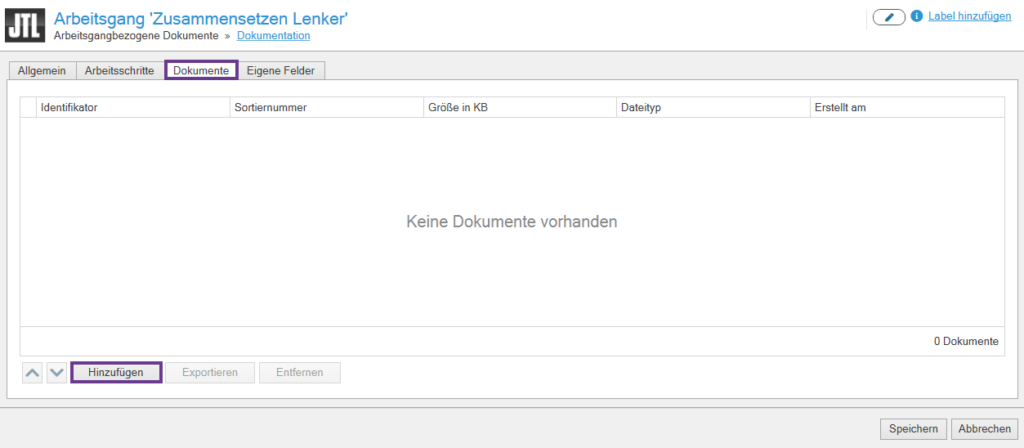Click the blue info icon
The width and height of the screenshot is (1024, 448).
(916, 16)
